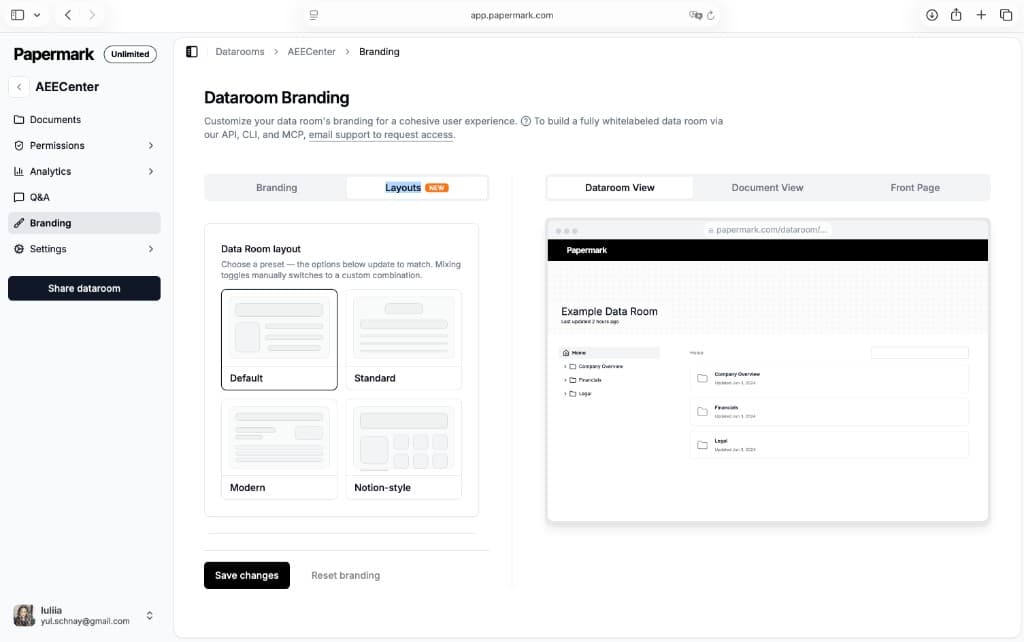The height and width of the screenshot is (642, 1024).
Task: Click the page reader icon in address bar
Action: (x=314, y=15)
